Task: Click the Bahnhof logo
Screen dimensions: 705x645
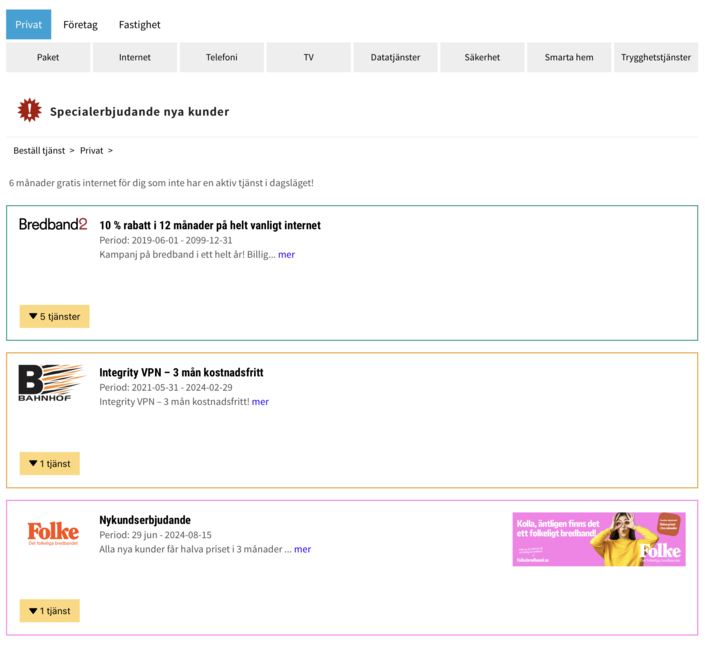Action: tap(51, 383)
